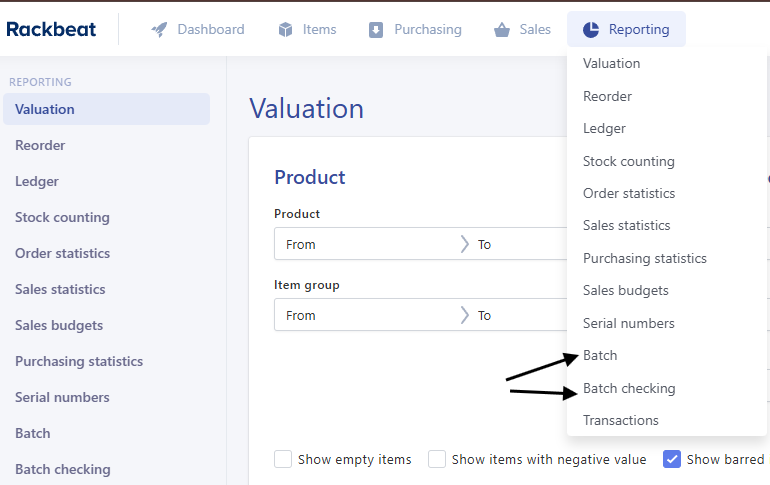Open the Item group From field
This screenshot has width=770, height=485.
click(365, 315)
